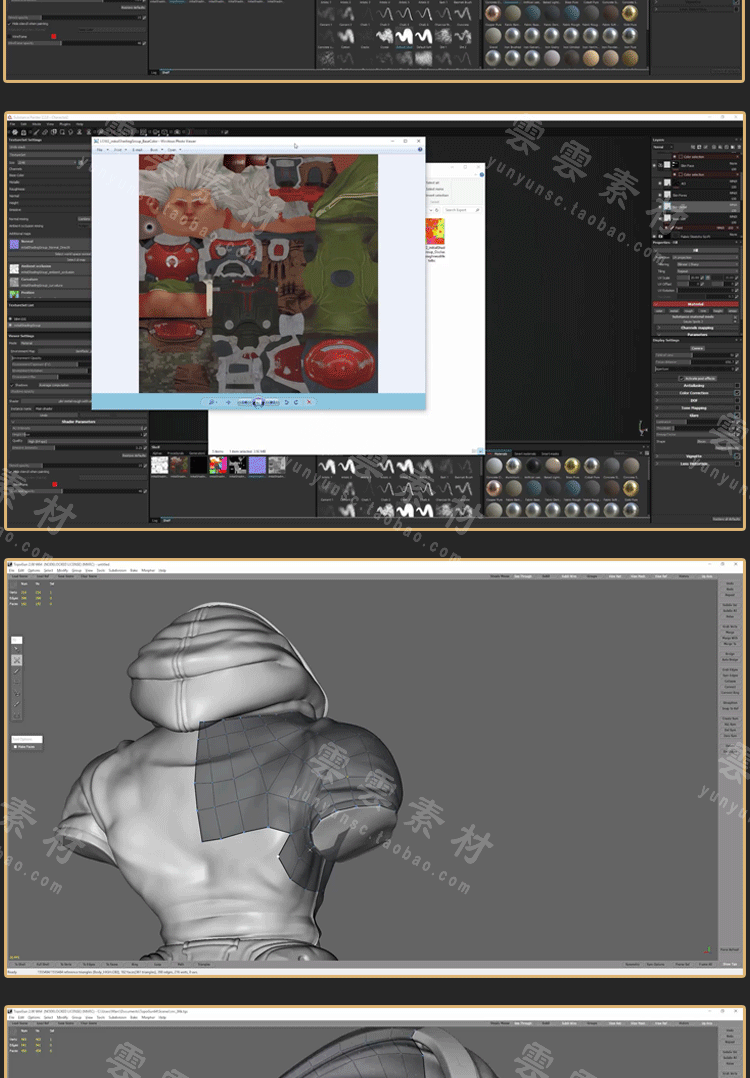Click Substance Painter viewport axis gizmo
The width and height of the screenshot is (750, 1078).
coord(642,428)
